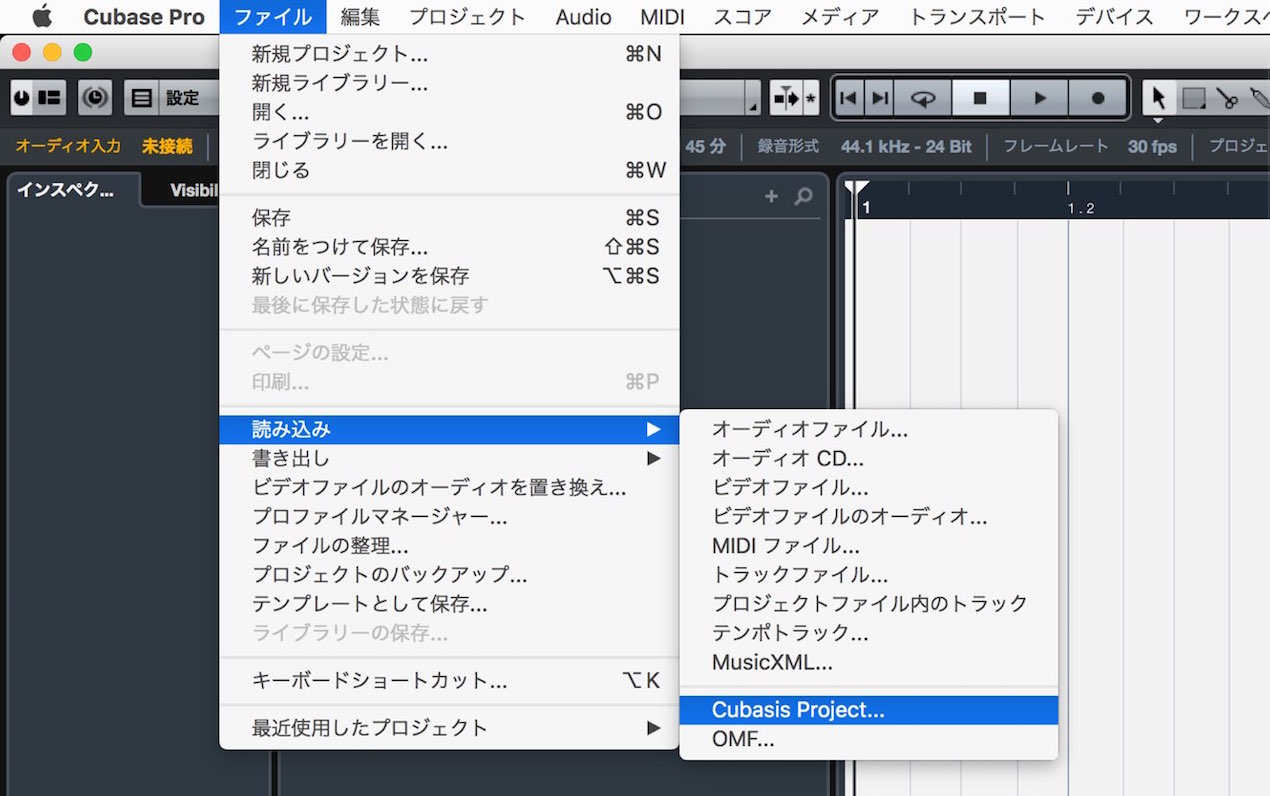Viewport: 1270px width, 796px height.
Task: Open the 編集 menu in menu bar
Action: (360, 17)
